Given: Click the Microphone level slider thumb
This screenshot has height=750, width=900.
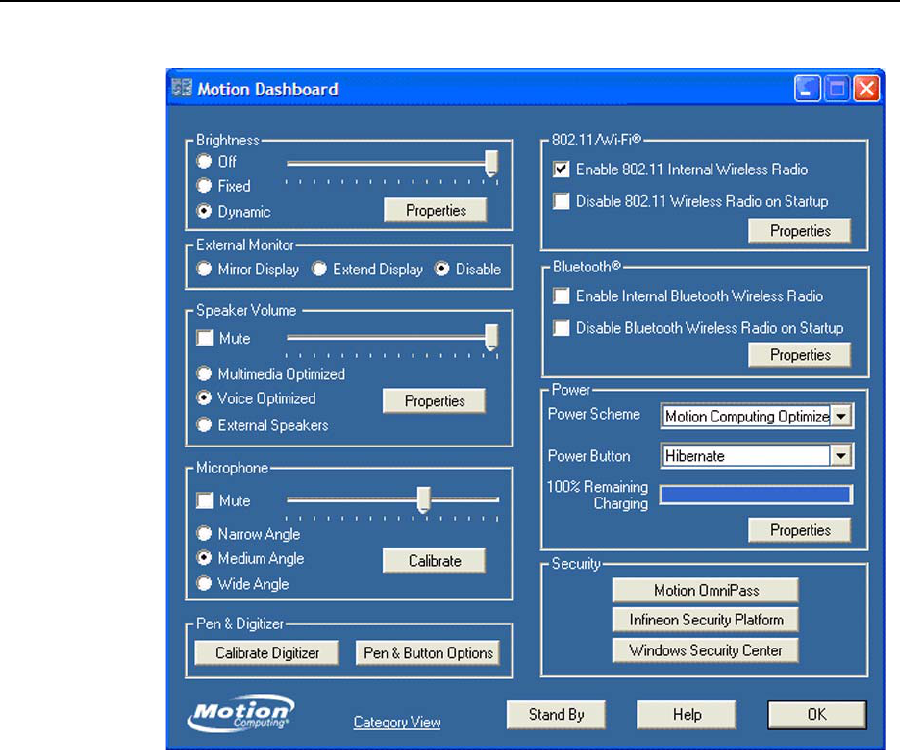Looking at the screenshot, I should tap(424, 500).
